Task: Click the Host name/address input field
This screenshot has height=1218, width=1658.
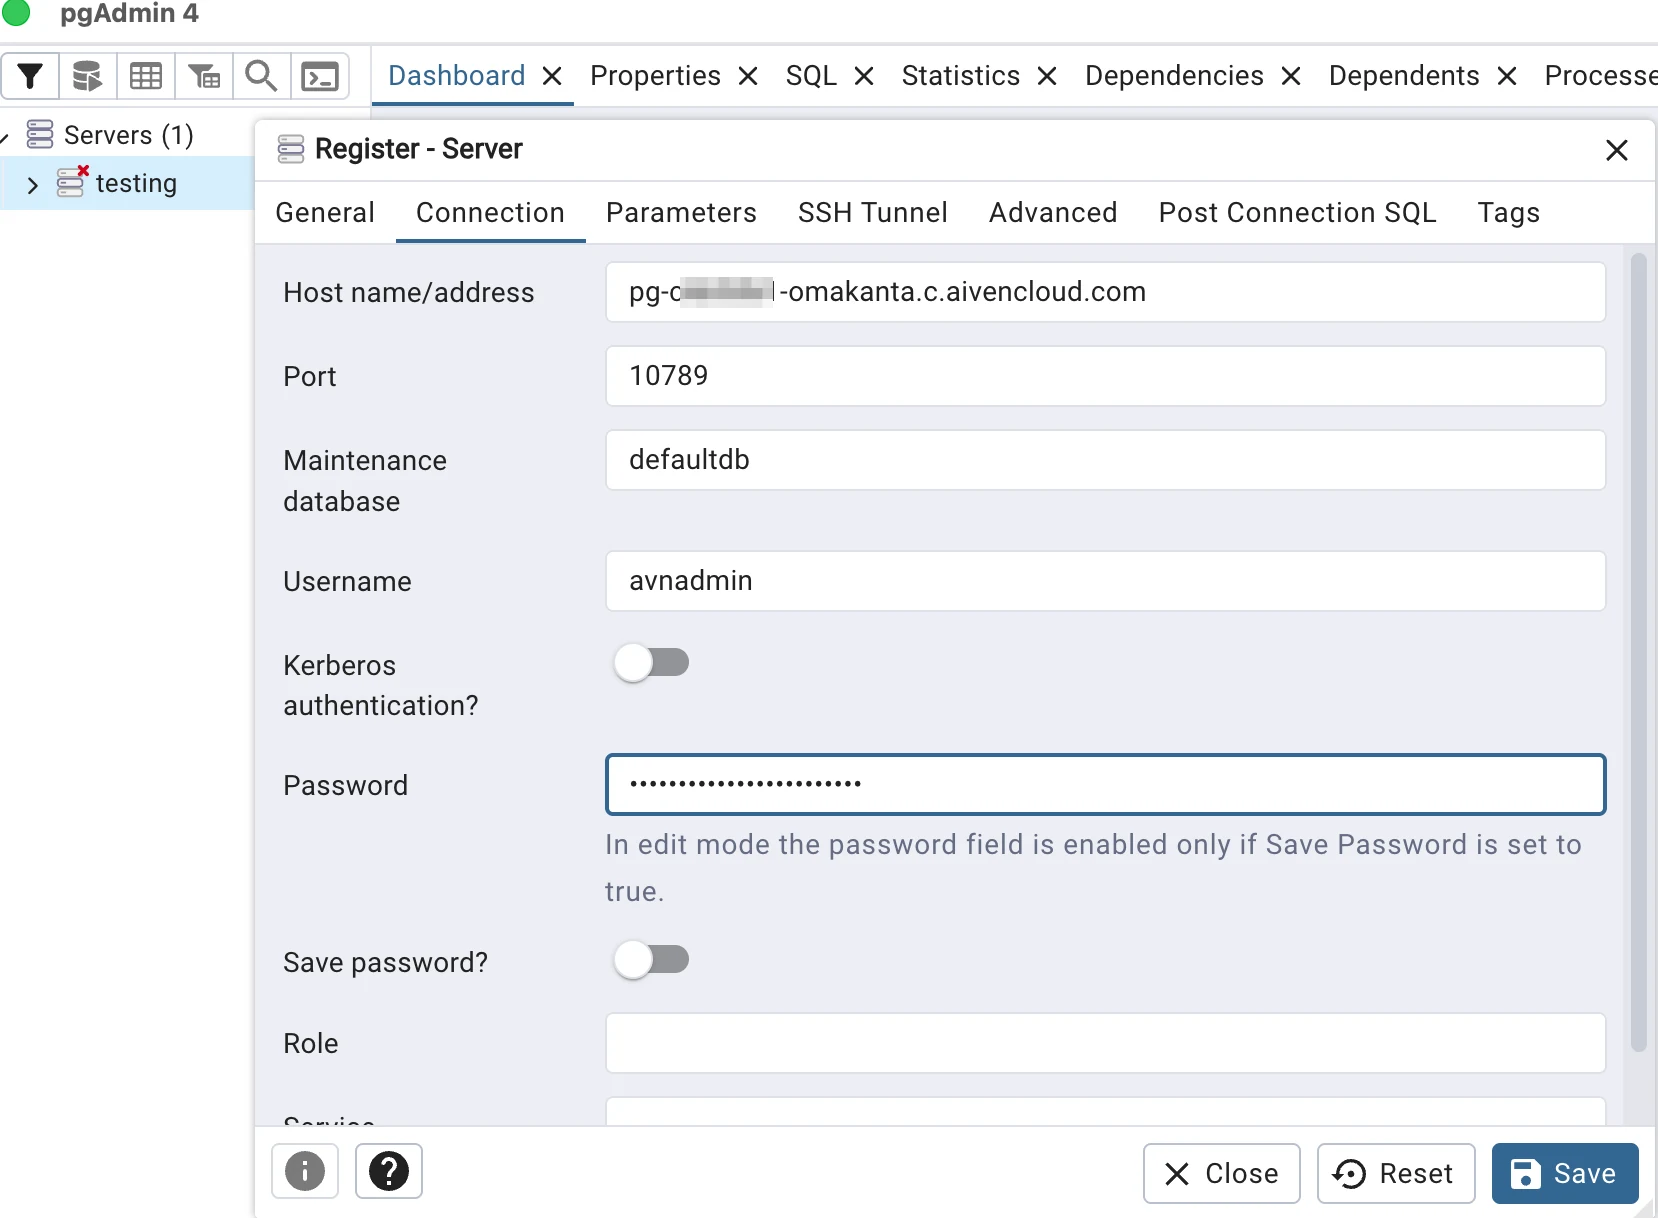Action: pyautogui.click(x=1105, y=292)
